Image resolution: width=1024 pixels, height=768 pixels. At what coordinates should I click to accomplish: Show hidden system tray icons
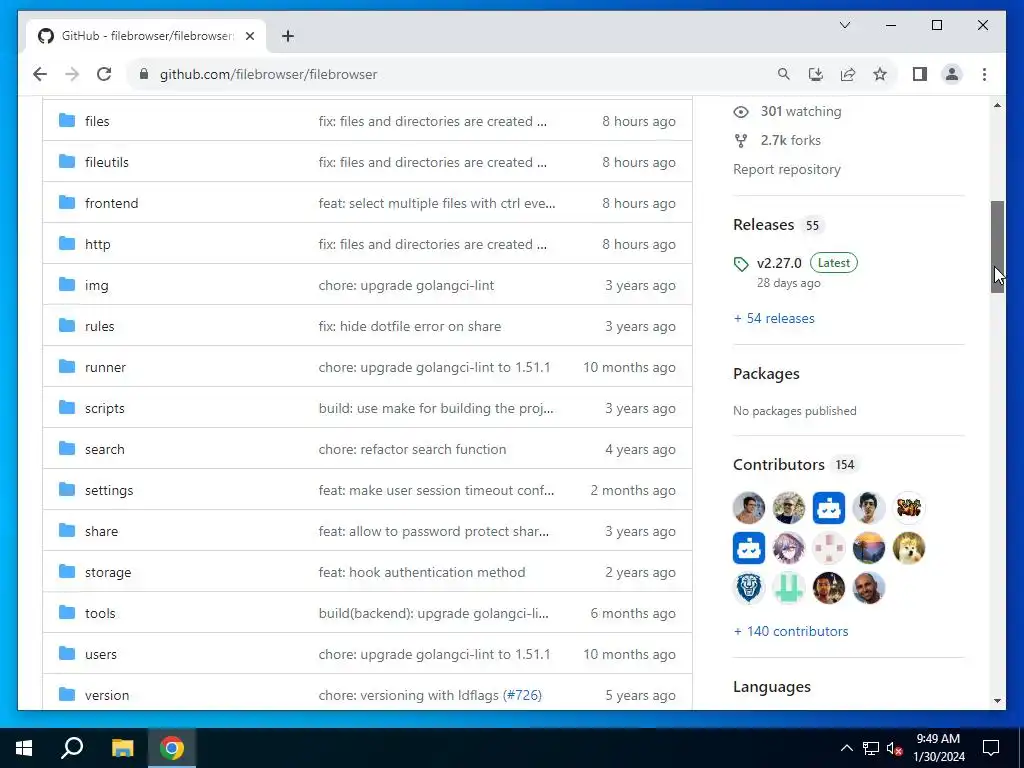point(846,748)
